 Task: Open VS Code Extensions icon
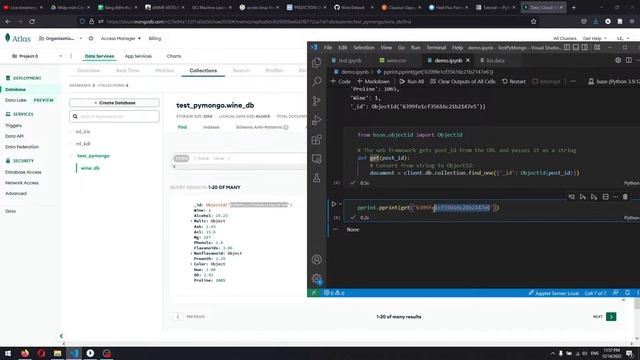[x=316, y=140]
